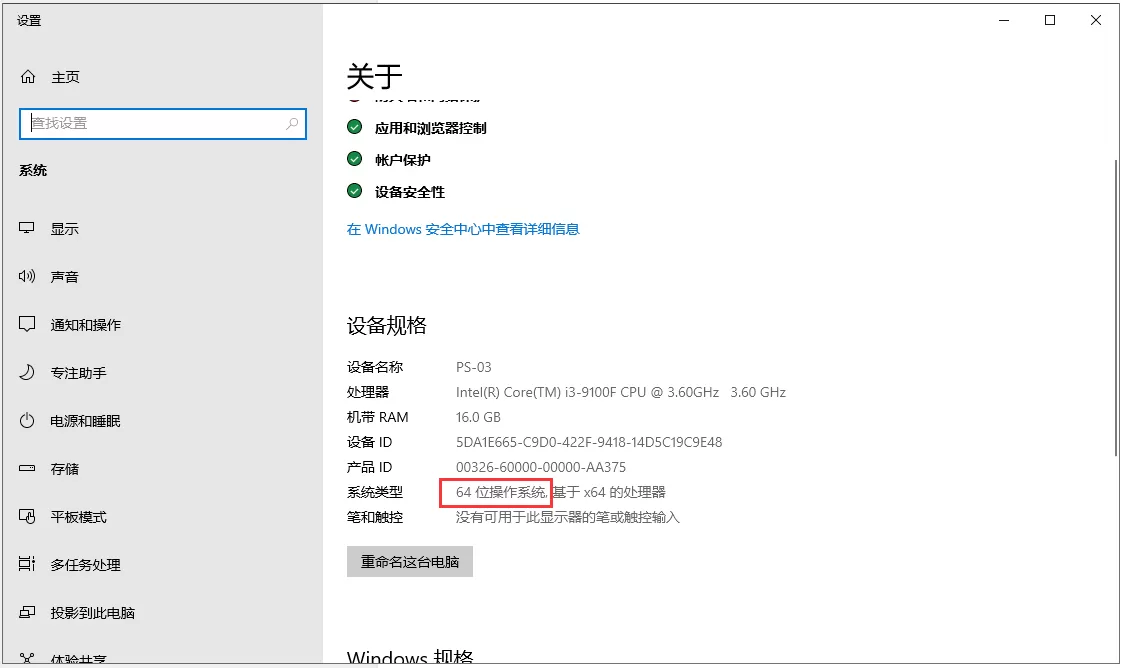Click the 重命名这台电脑 button

pos(409,561)
